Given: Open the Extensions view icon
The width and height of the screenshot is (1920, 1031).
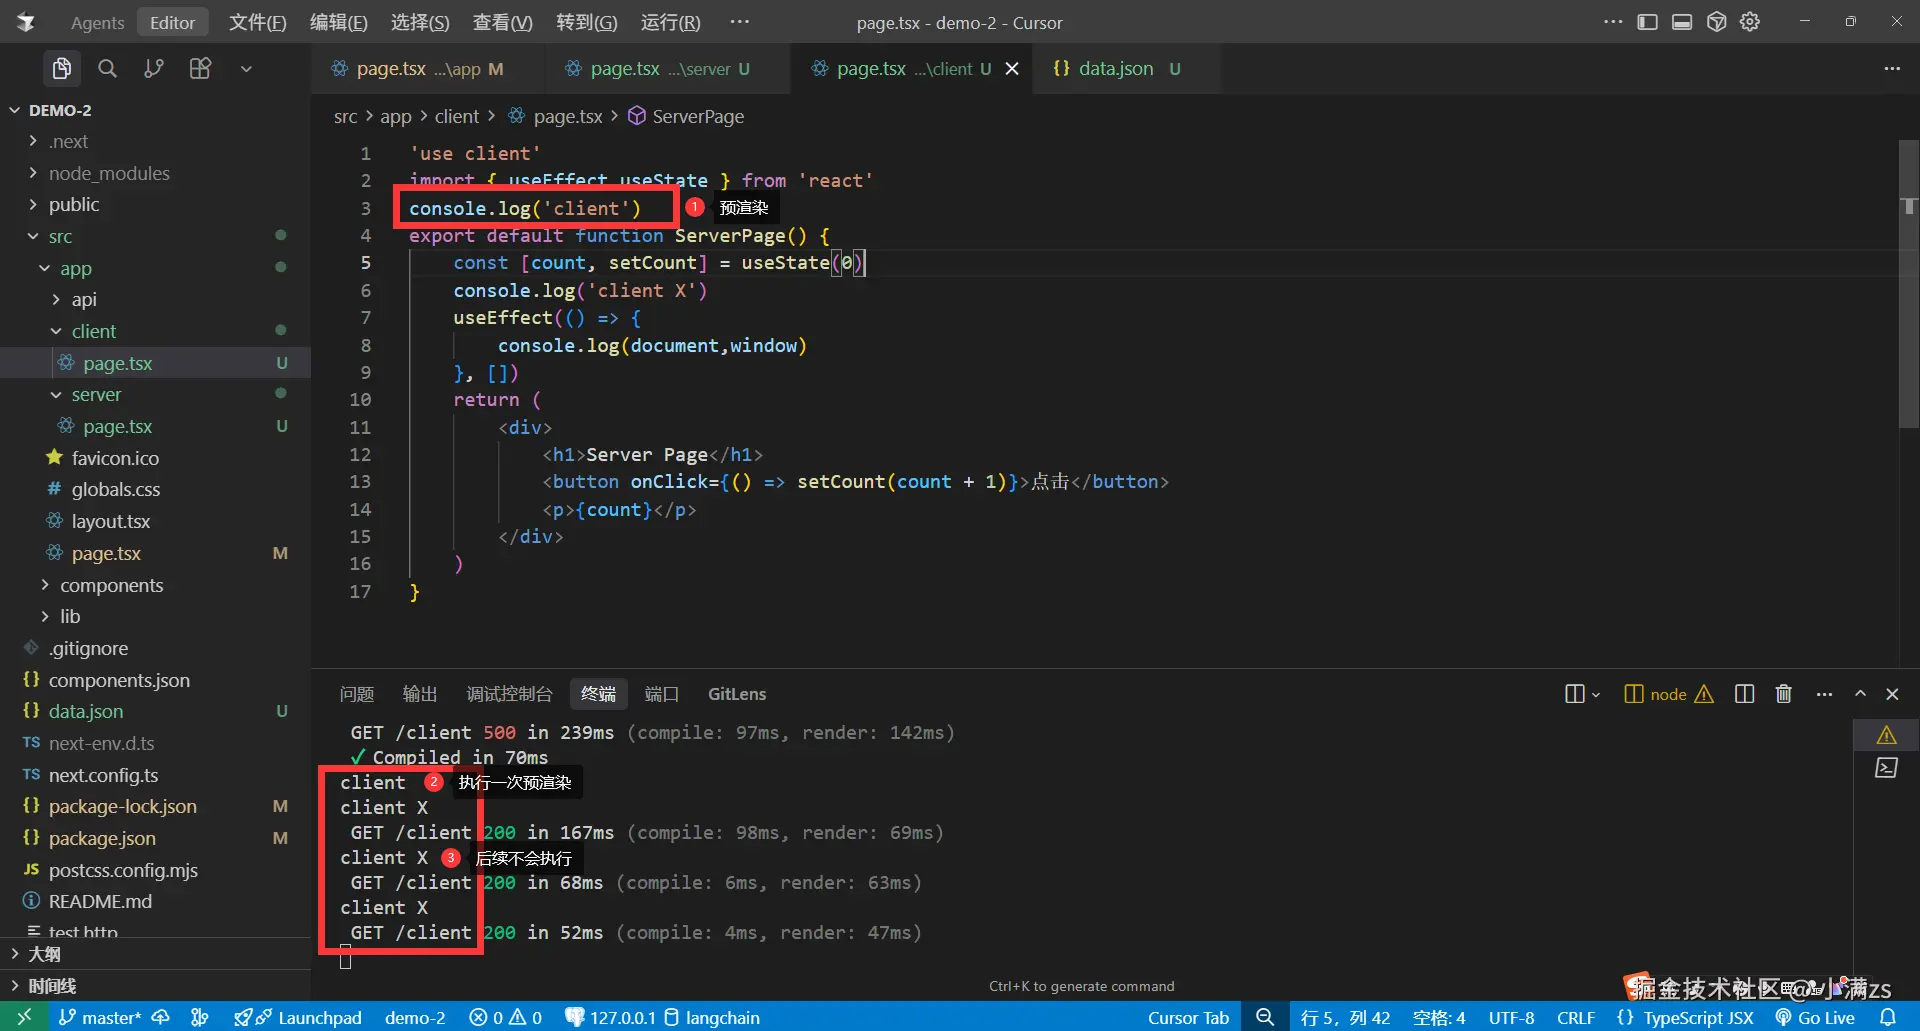Looking at the screenshot, I should pyautogui.click(x=200, y=68).
